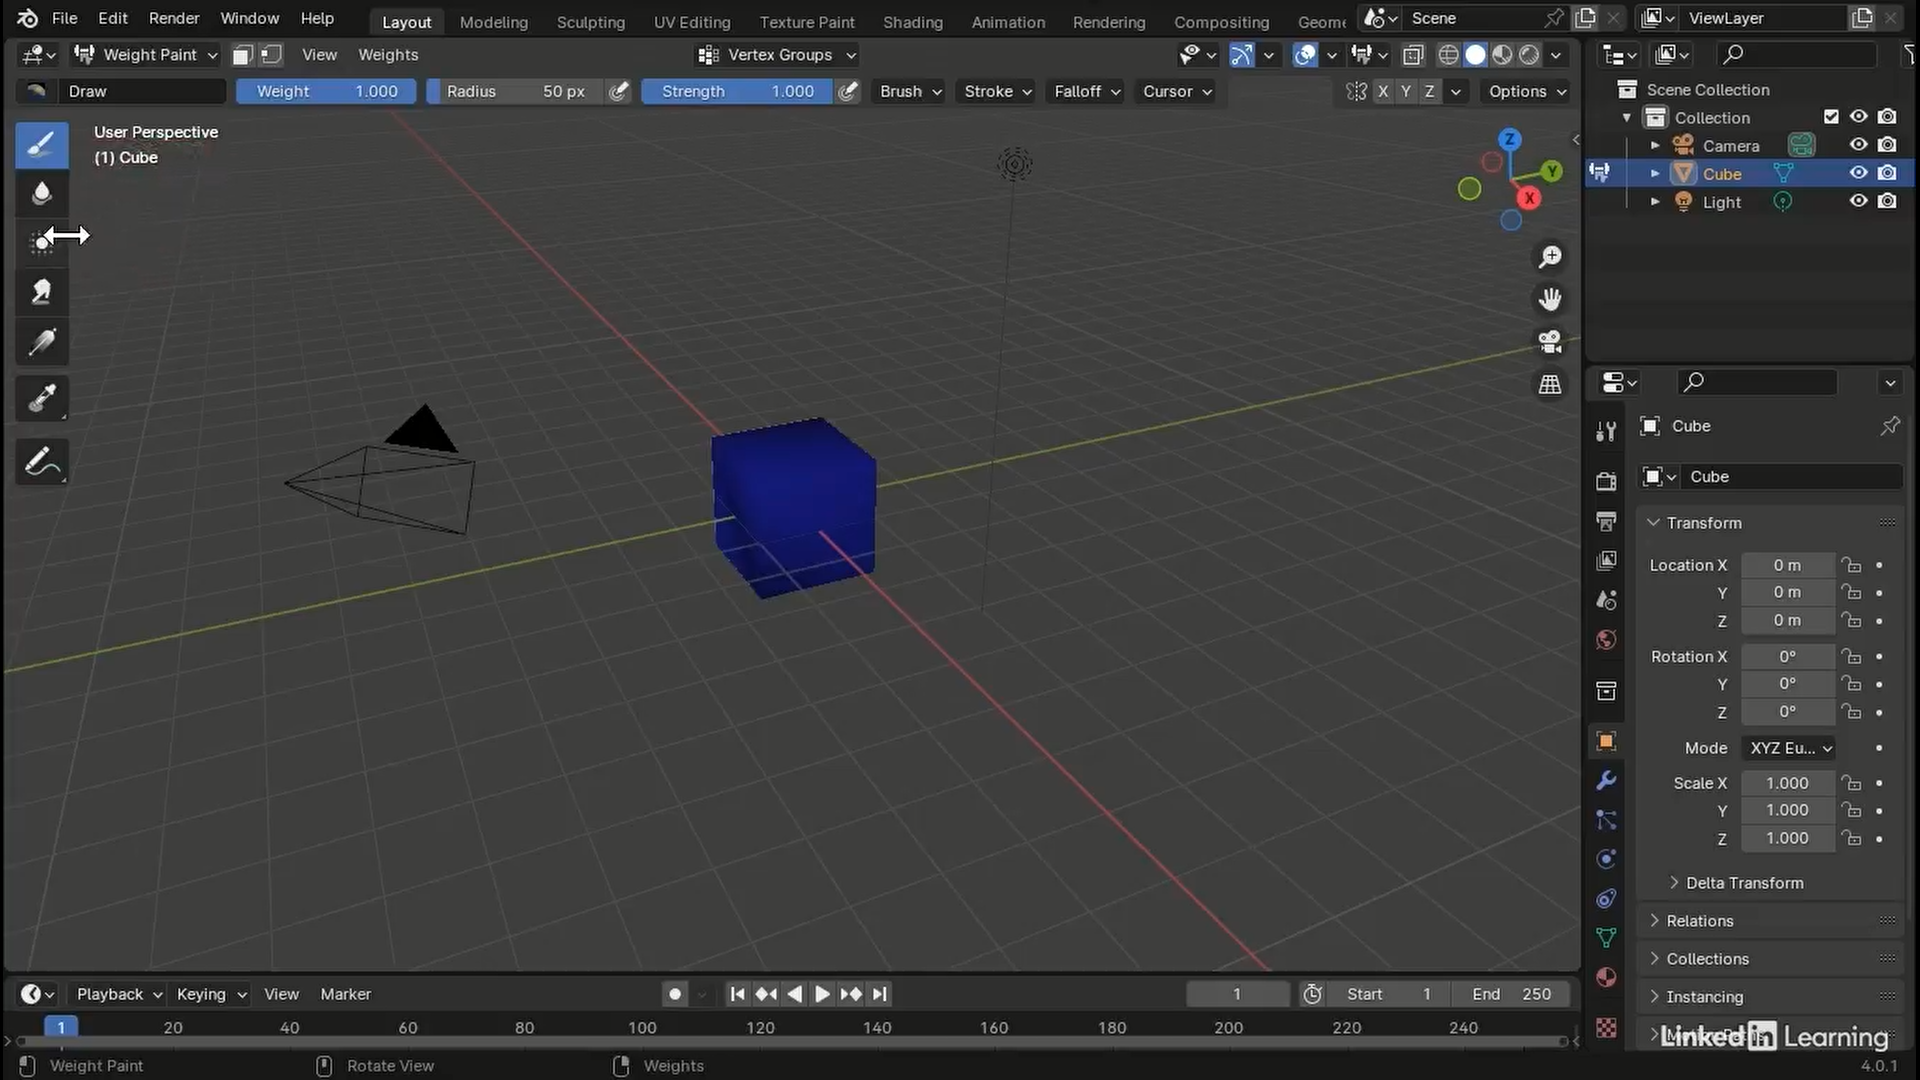The width and height of the screenshot is (1920, 1080).
Task: Switch to orthographic/perspective grid view icon
Action: click(x=1550, y=385)
